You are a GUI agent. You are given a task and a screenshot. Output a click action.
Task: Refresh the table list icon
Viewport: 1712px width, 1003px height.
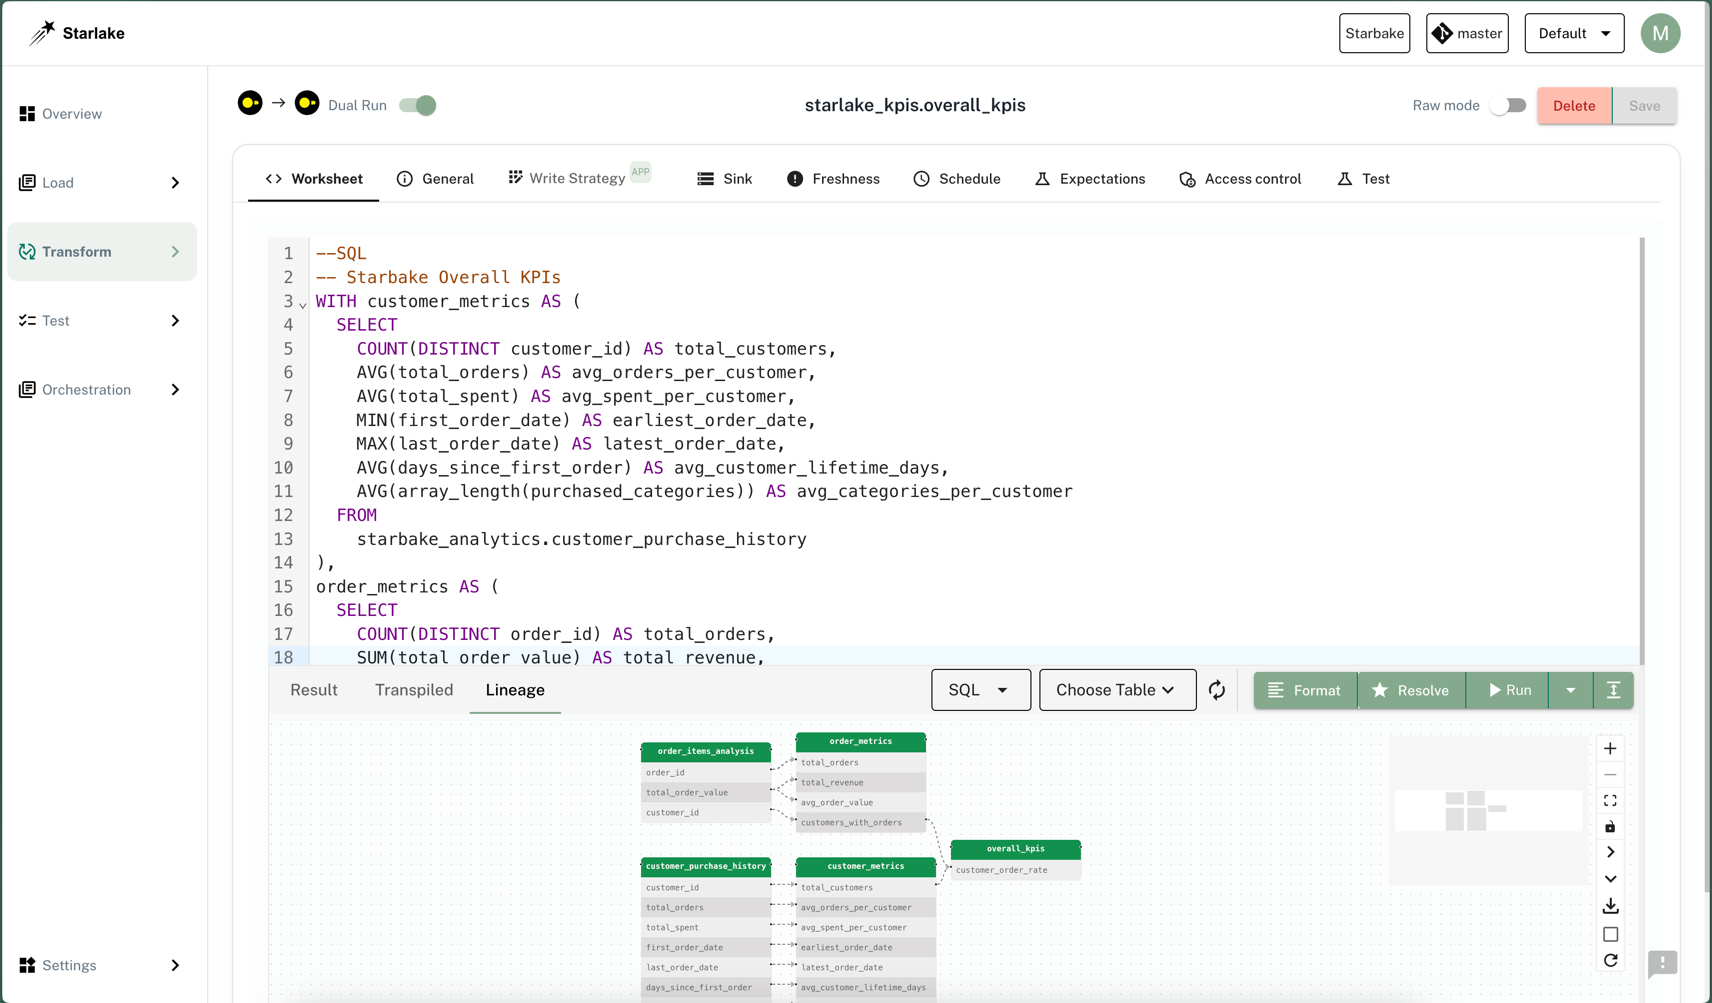coord(1217,690)
